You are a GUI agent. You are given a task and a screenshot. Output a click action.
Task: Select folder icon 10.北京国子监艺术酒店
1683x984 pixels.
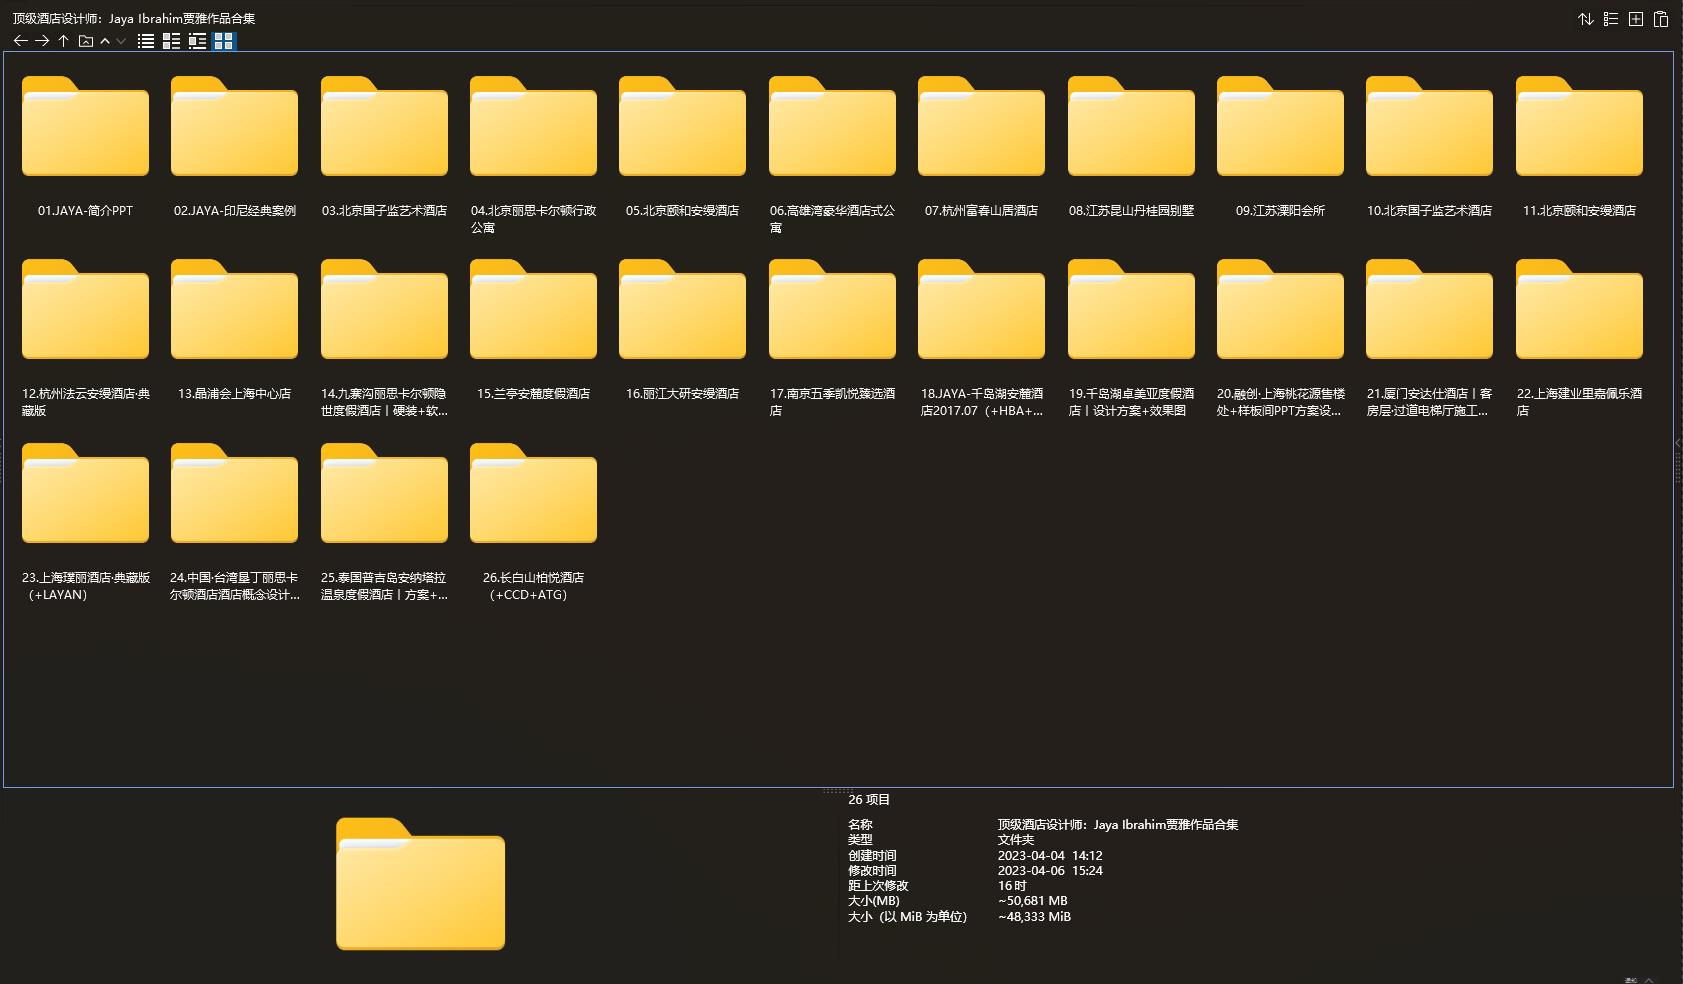click(1429, 126)
